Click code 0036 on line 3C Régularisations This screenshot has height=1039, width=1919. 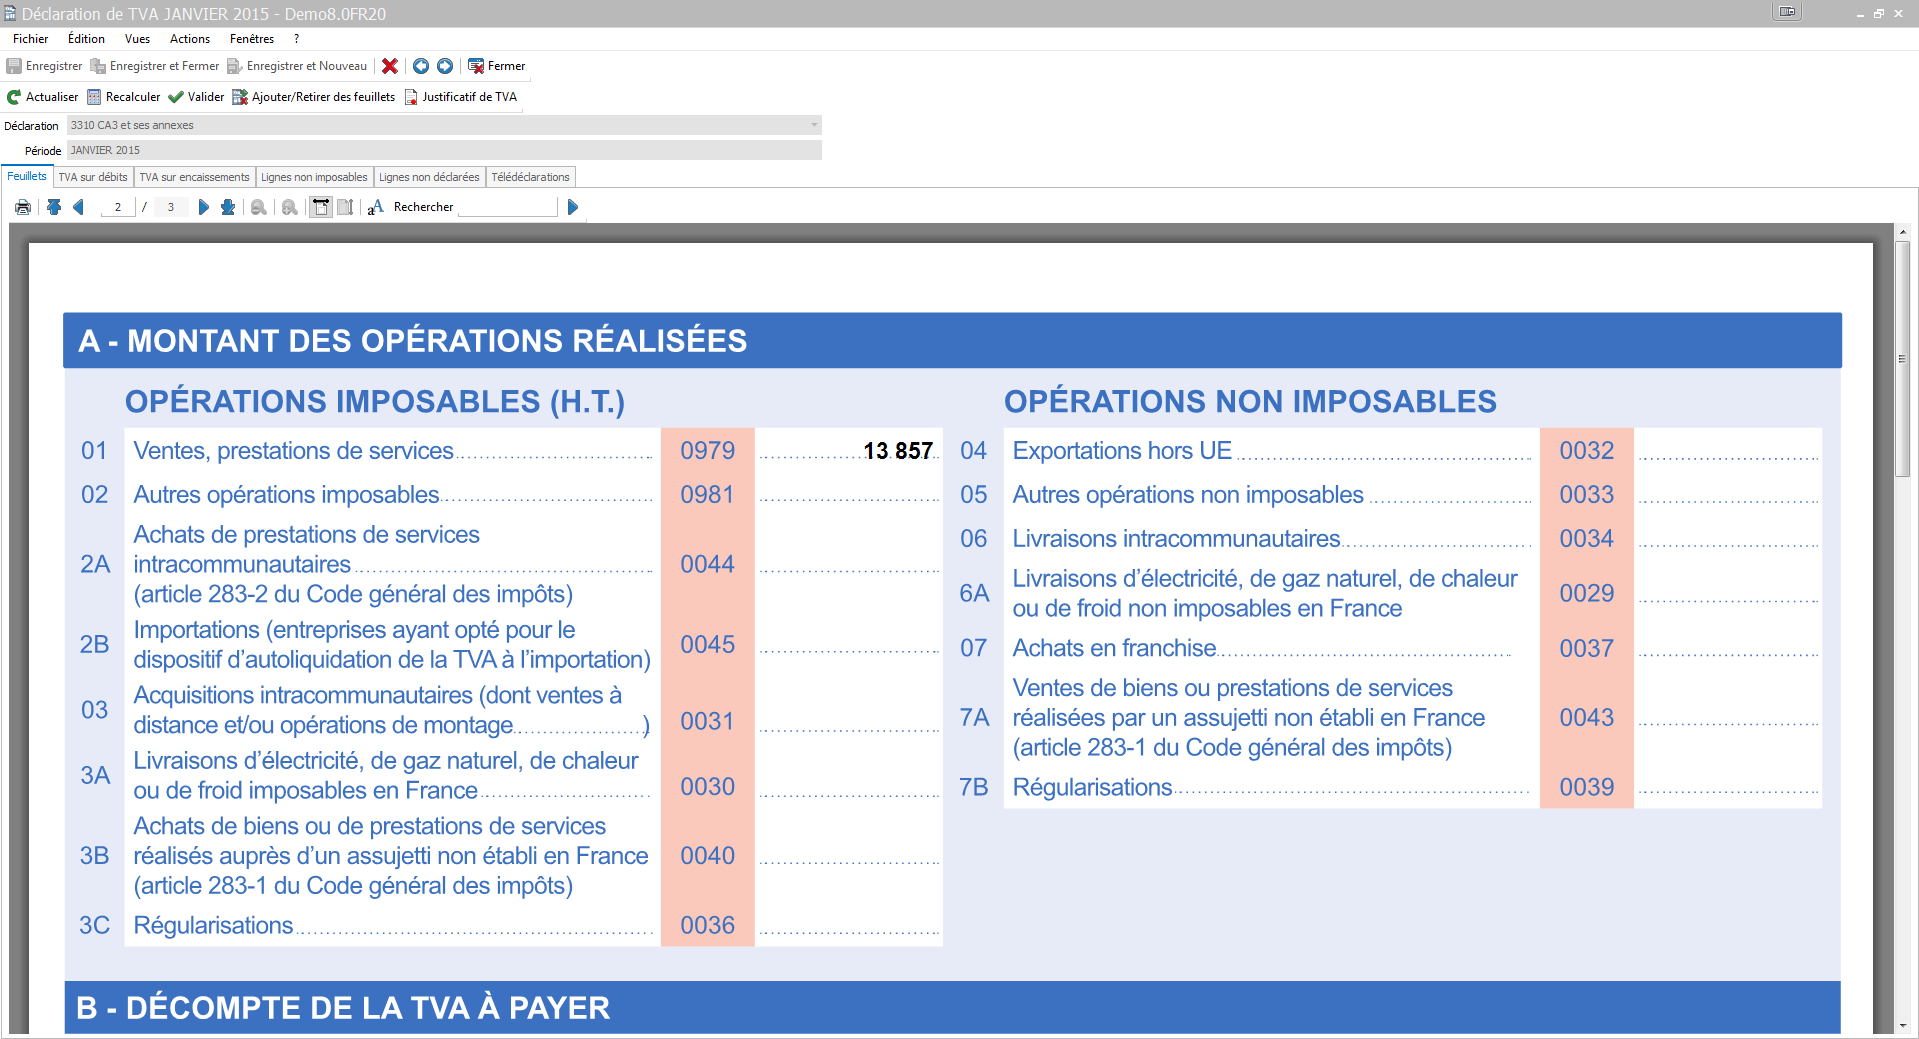pyautogui.click(x=708, y=926)
